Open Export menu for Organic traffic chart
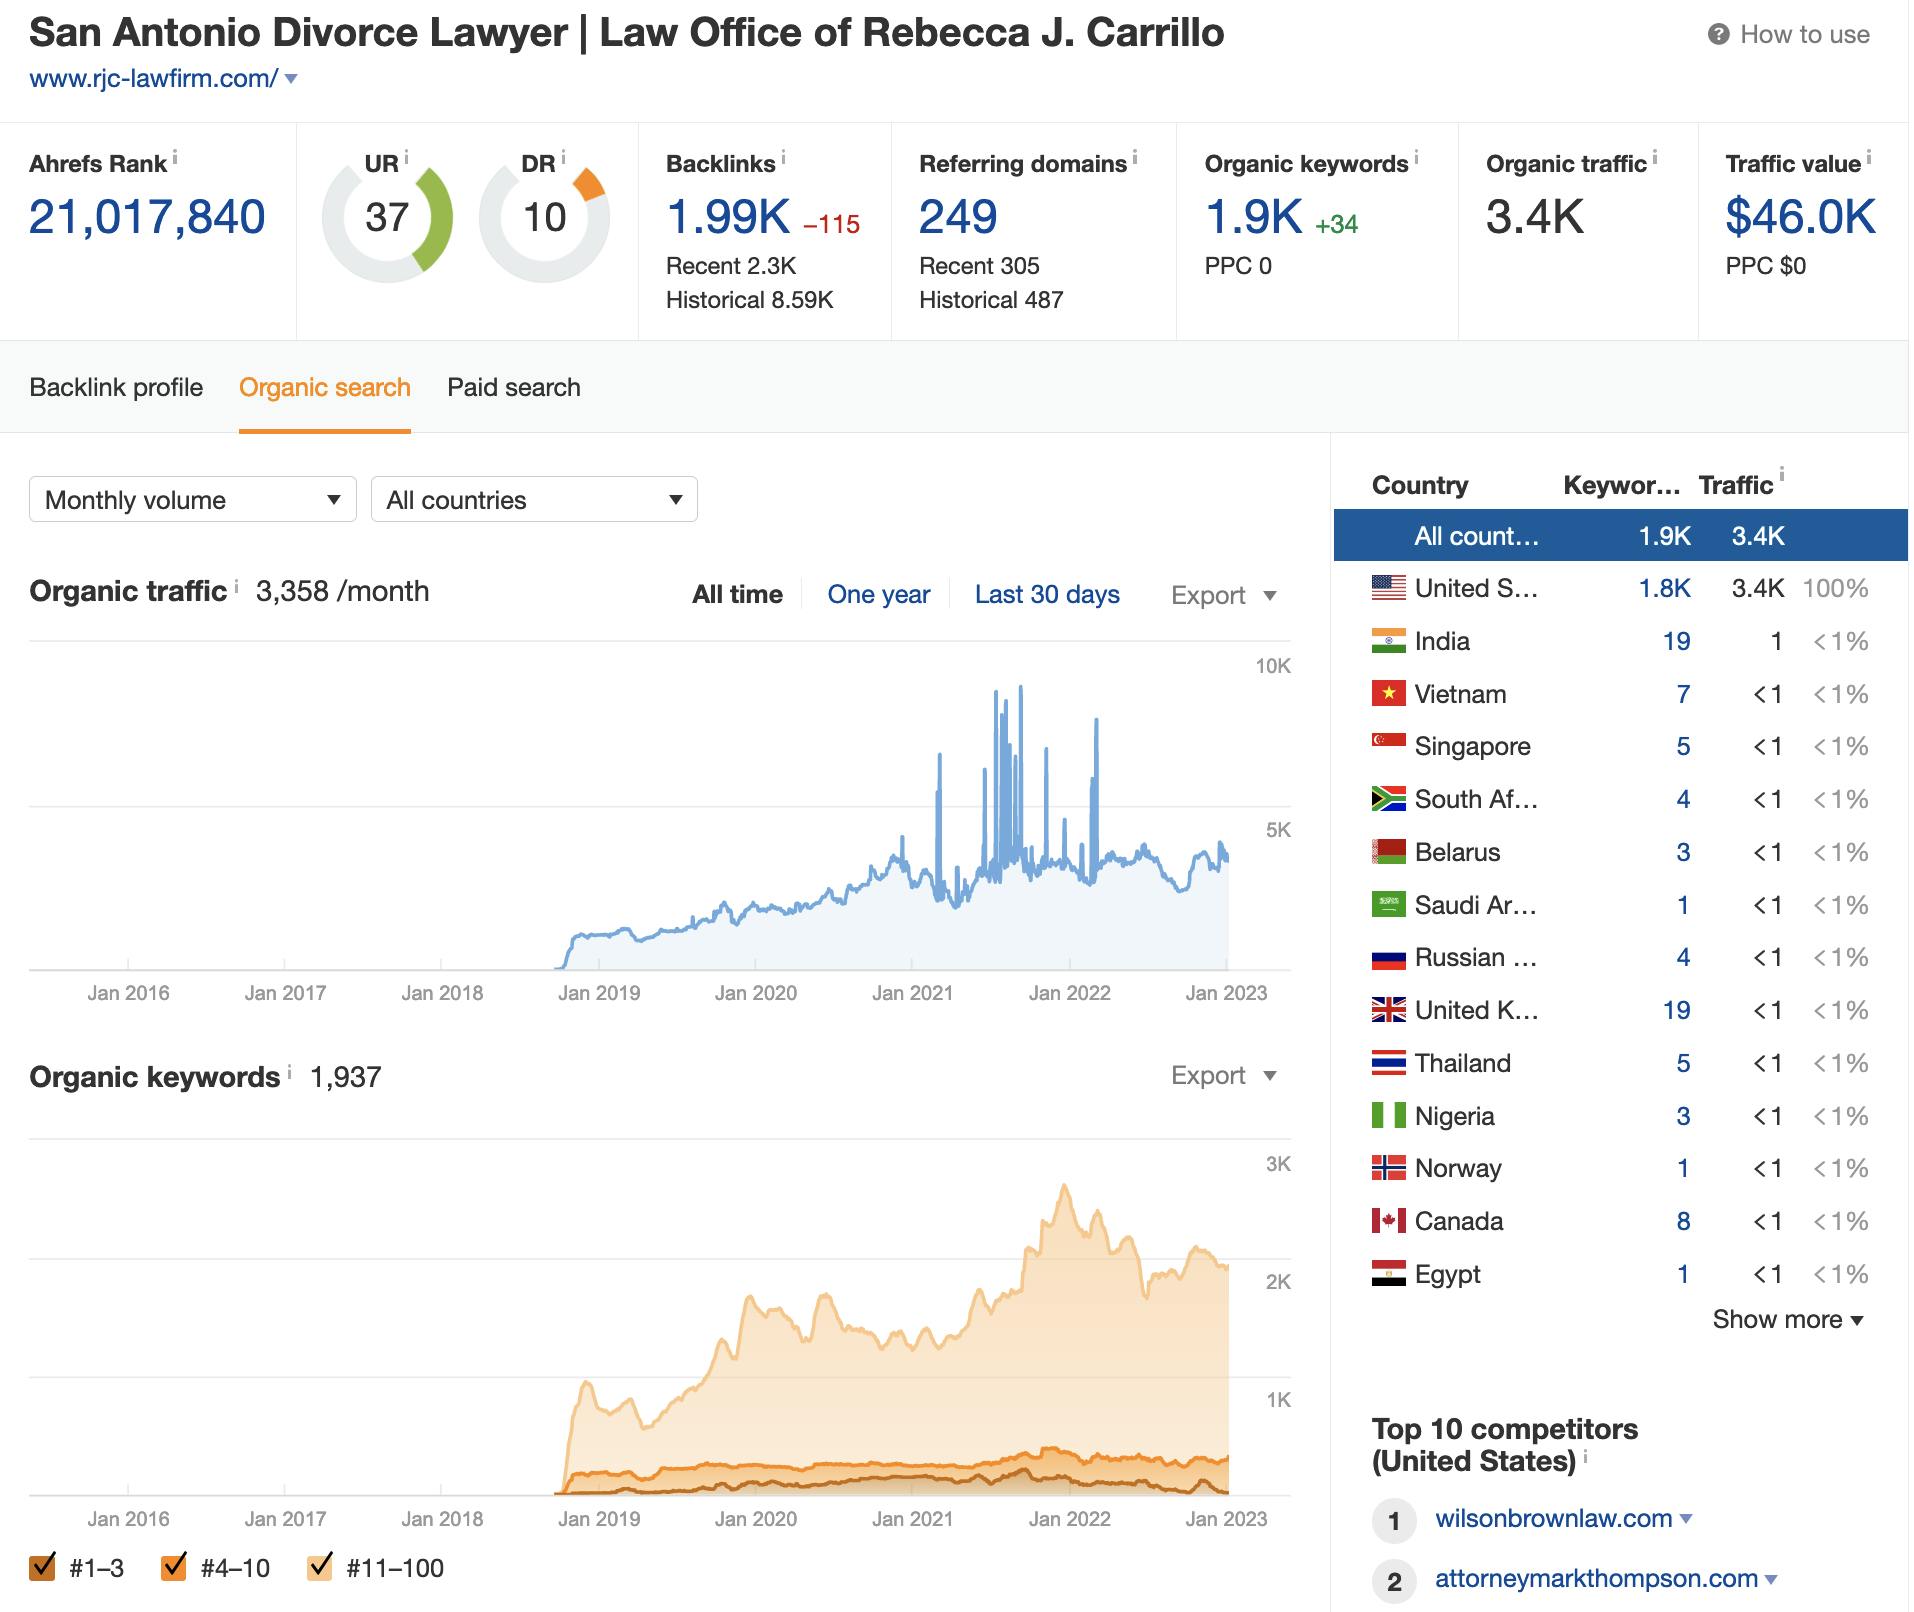1914x1612 pixels. pos(1224,595)
